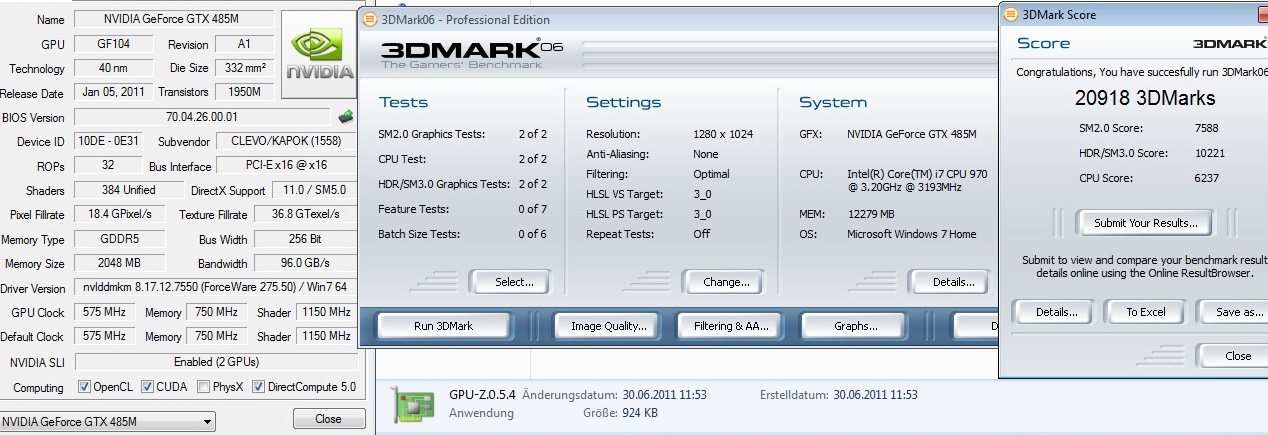The height and width of the screenshot is (435, 1268).
Task: Open the NVIDIA GeForce GTX 485M GPU dropdown
Action: click(107, 422)
